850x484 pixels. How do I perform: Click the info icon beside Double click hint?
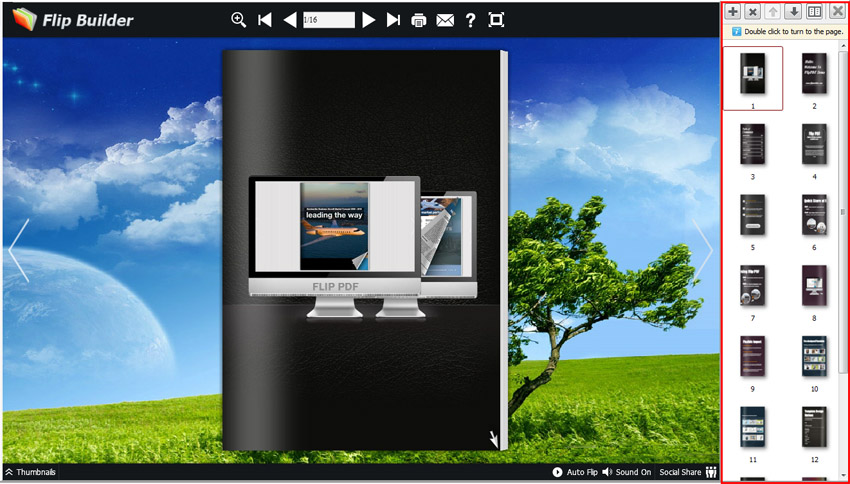coord(736,31)
